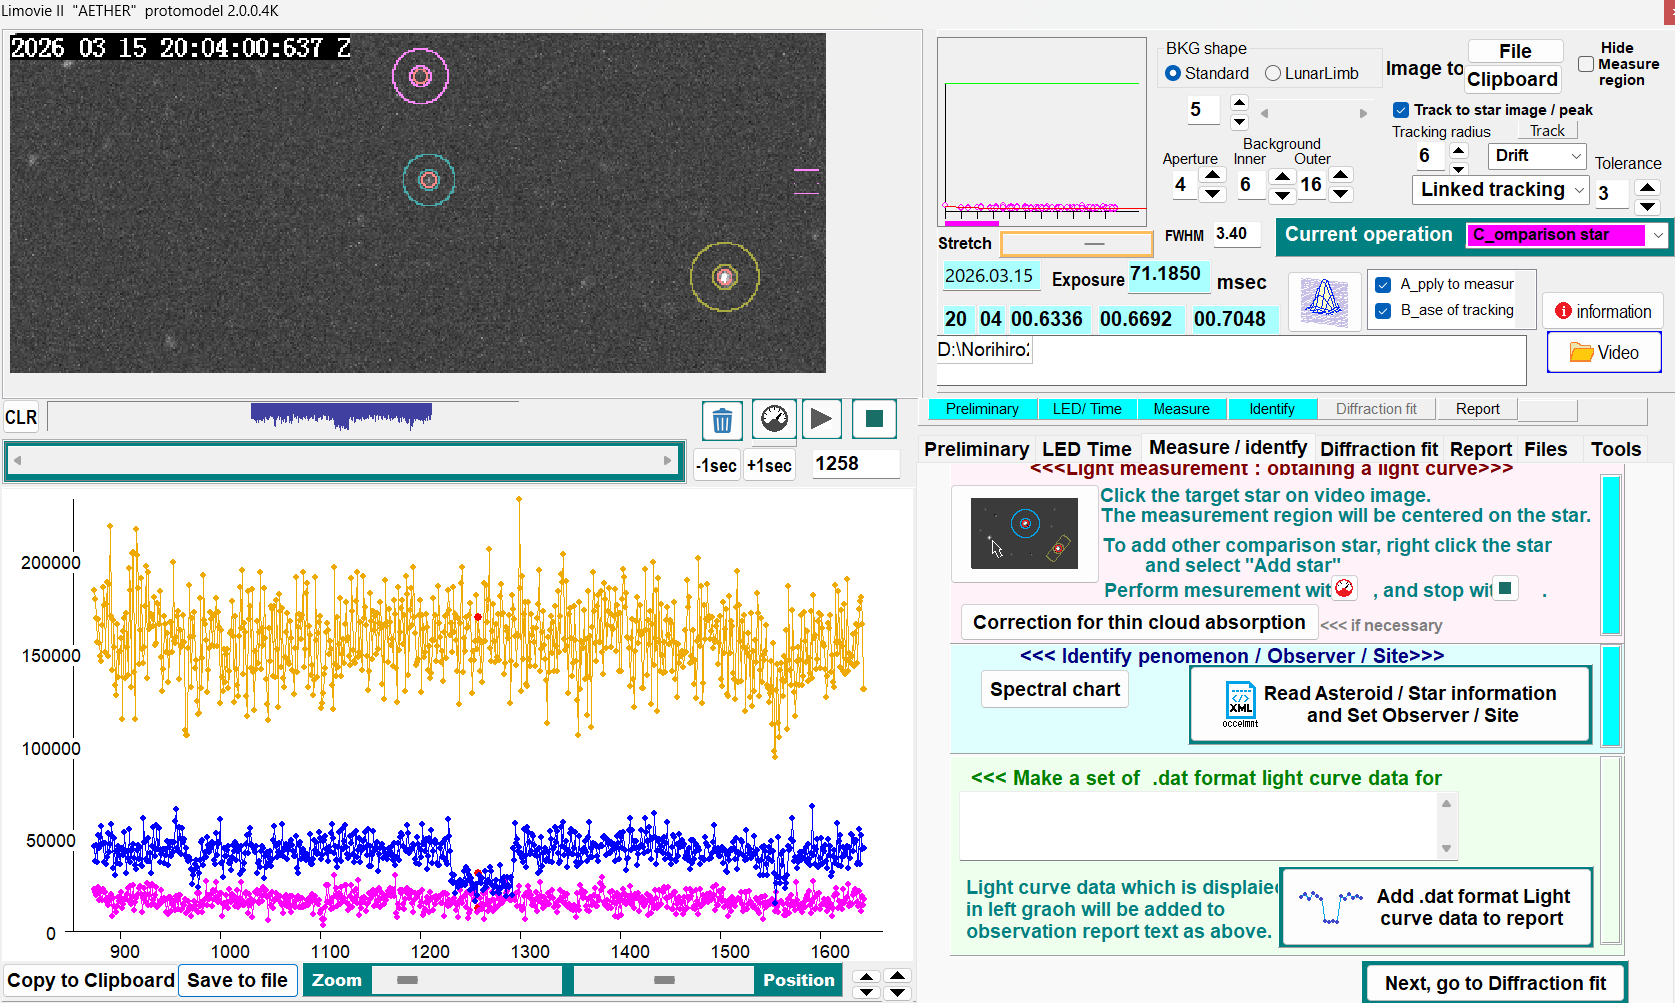The image size is (1675, 1003).
Task: Toggle Track to star image / peak checkbox
Action: pyautogui.click(x=1401, y=110)
